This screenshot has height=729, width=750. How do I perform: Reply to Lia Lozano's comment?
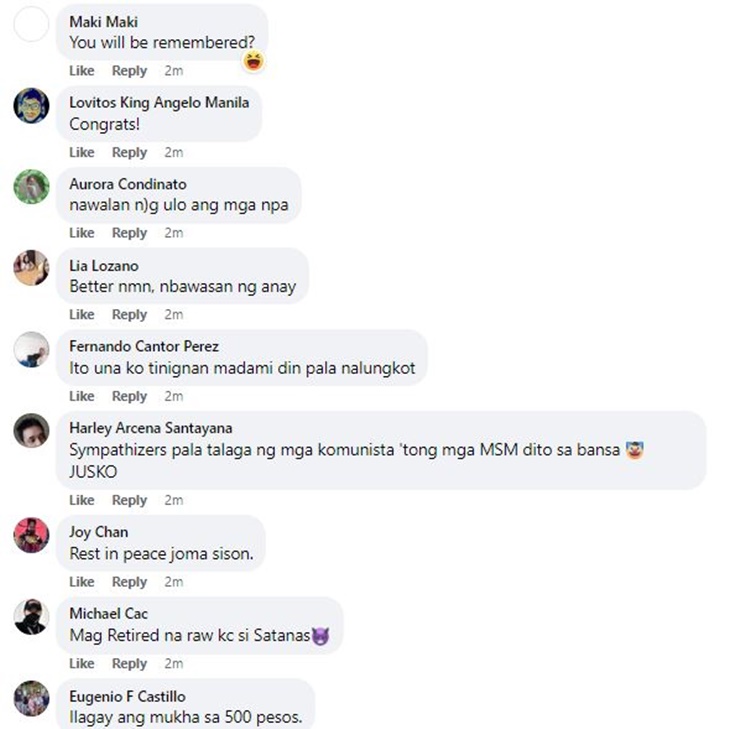[129, 315]
